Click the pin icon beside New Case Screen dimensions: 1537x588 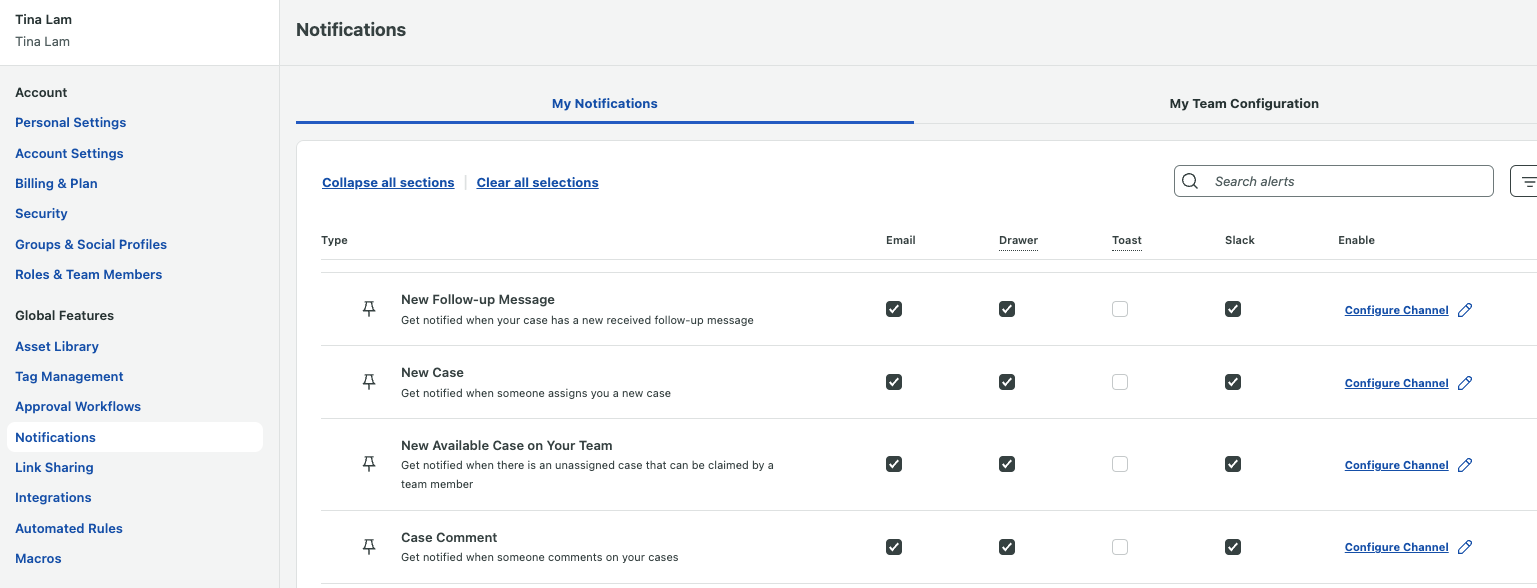tap(369, 382)
